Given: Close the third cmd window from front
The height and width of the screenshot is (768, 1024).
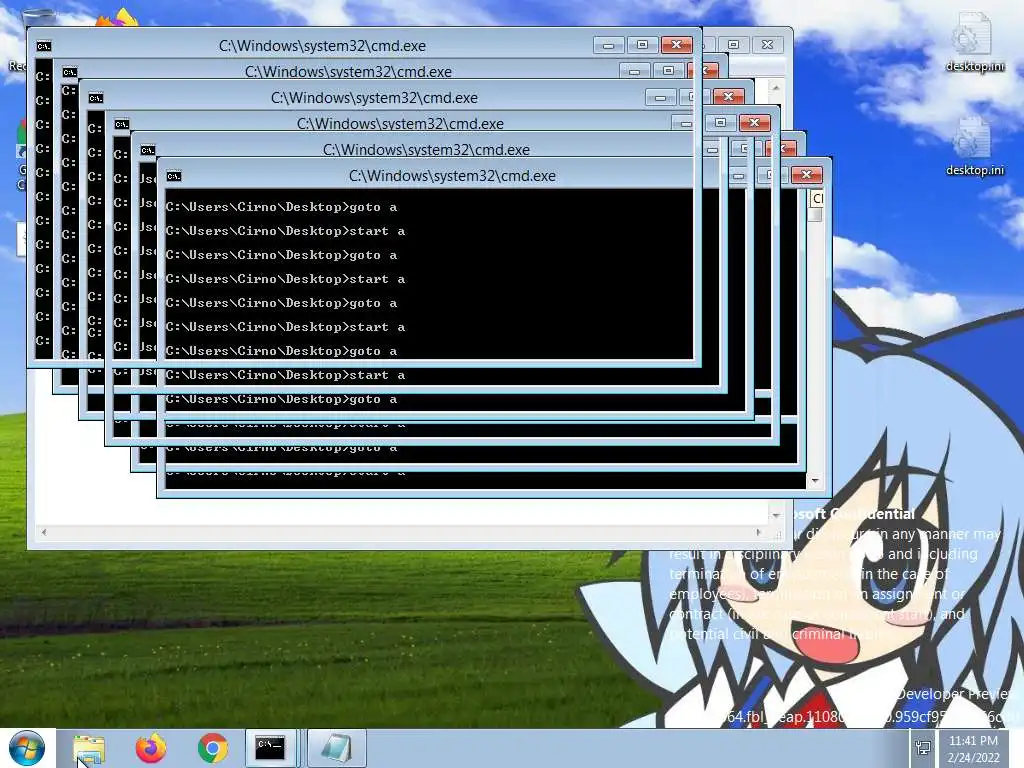Looking at the screenshot, I should coord(729,97).
